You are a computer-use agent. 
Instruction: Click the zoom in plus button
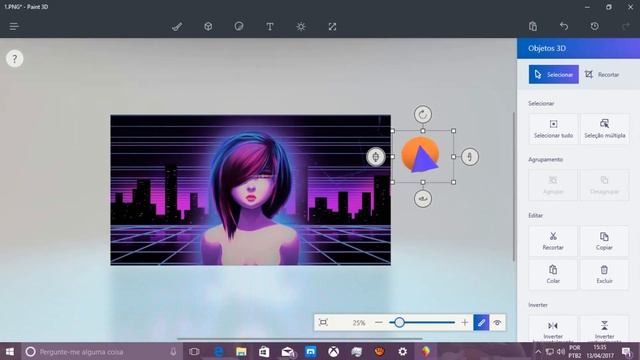464,322
